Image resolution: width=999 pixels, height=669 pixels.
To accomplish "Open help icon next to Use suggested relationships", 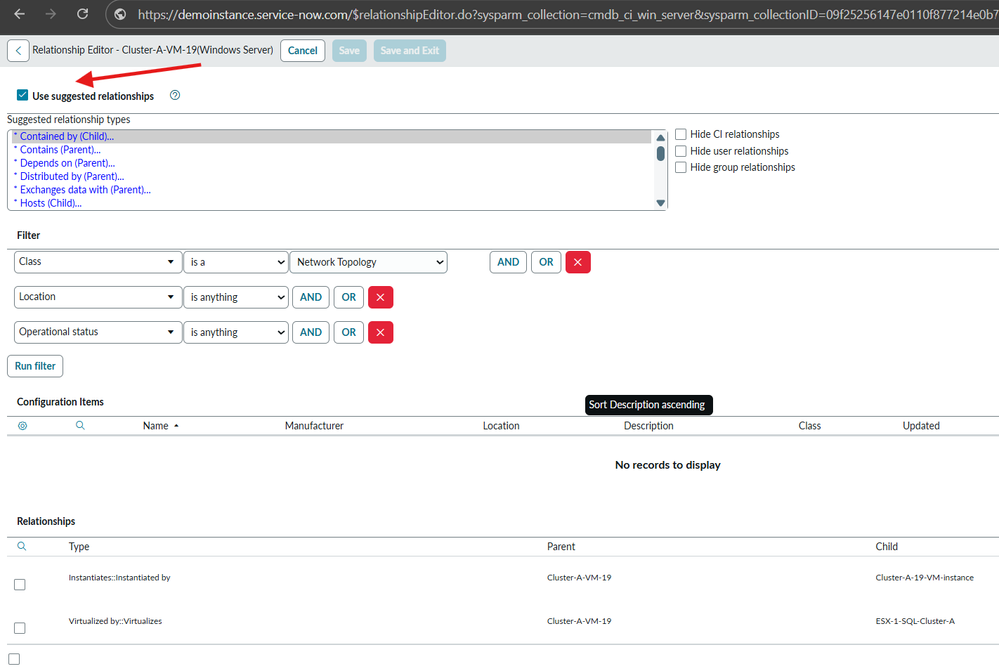I will pos(175,95).
